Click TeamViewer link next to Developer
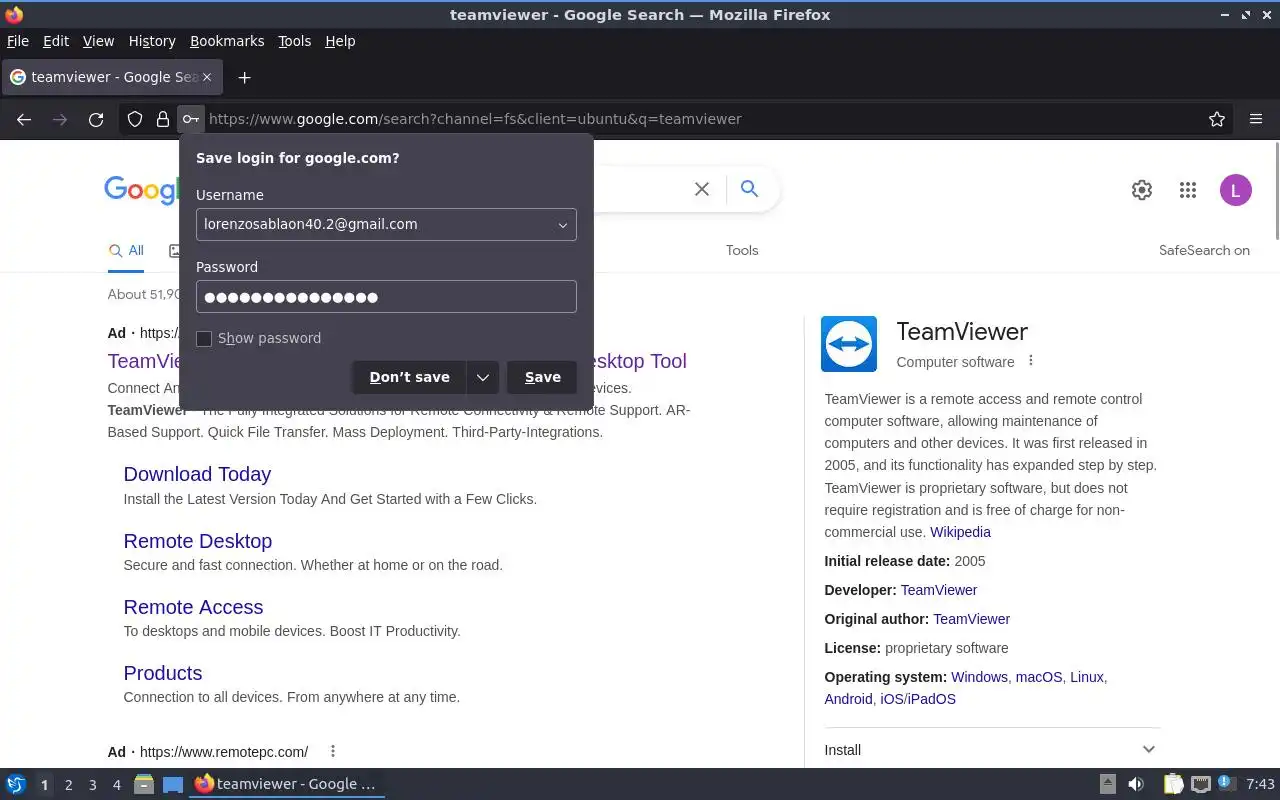 939,590
